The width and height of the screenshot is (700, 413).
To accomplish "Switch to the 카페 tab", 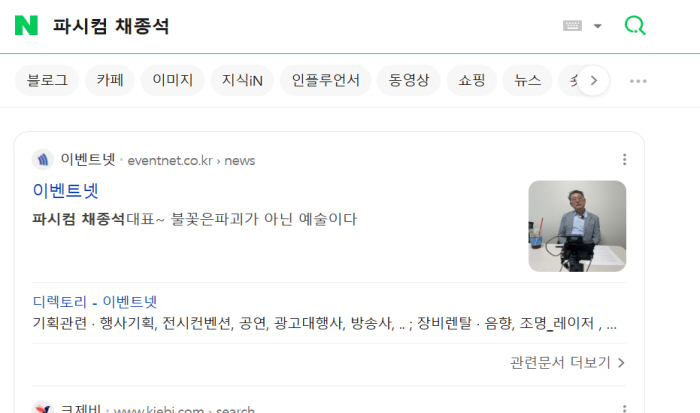I will [110, 80].
